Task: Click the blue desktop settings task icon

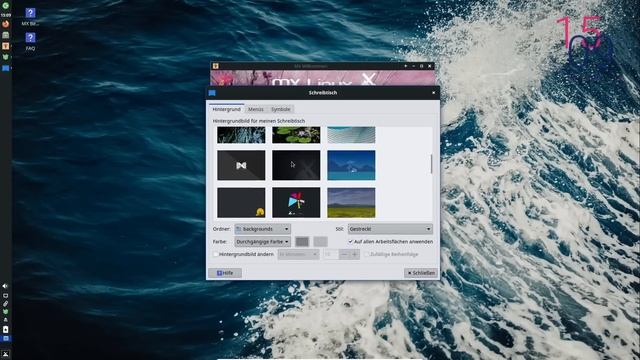Action: tap(5, 68)
